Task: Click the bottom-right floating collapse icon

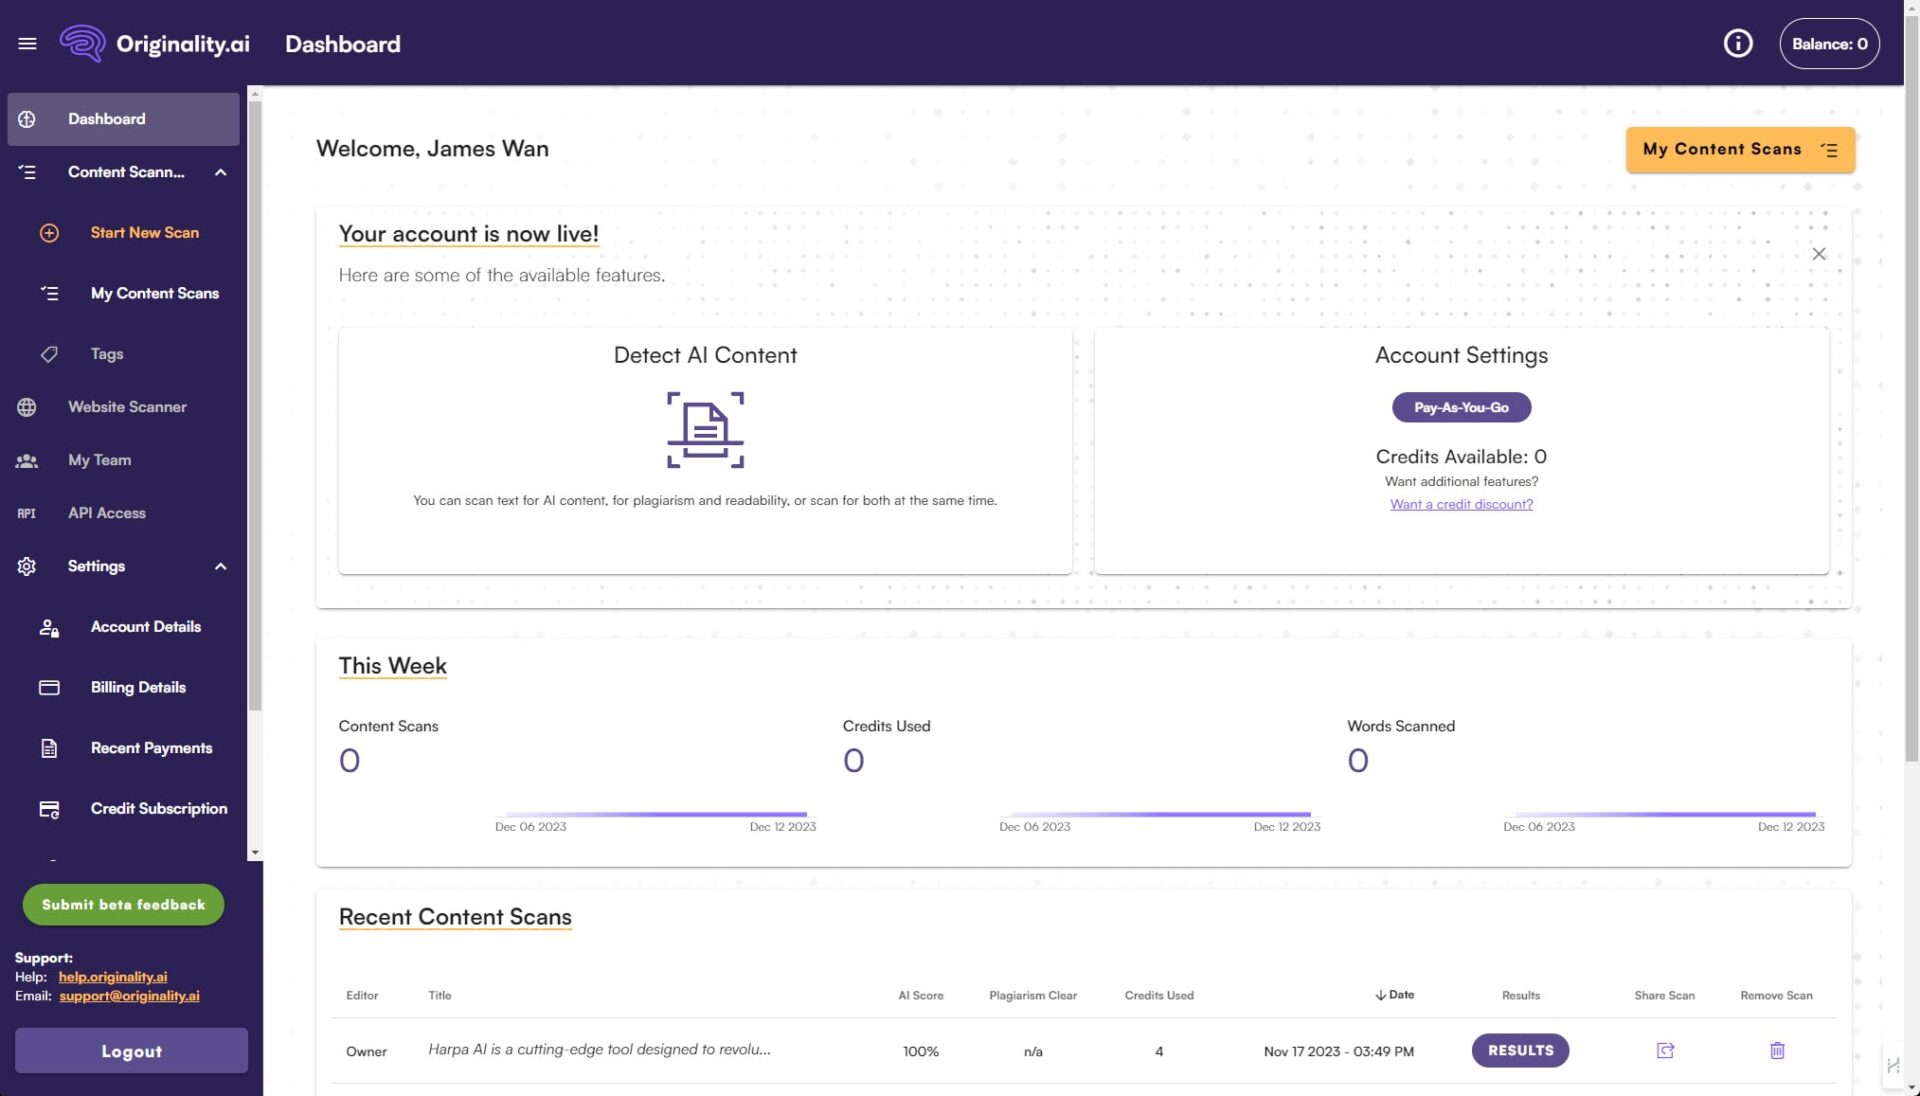Action: (1893, 1066)
